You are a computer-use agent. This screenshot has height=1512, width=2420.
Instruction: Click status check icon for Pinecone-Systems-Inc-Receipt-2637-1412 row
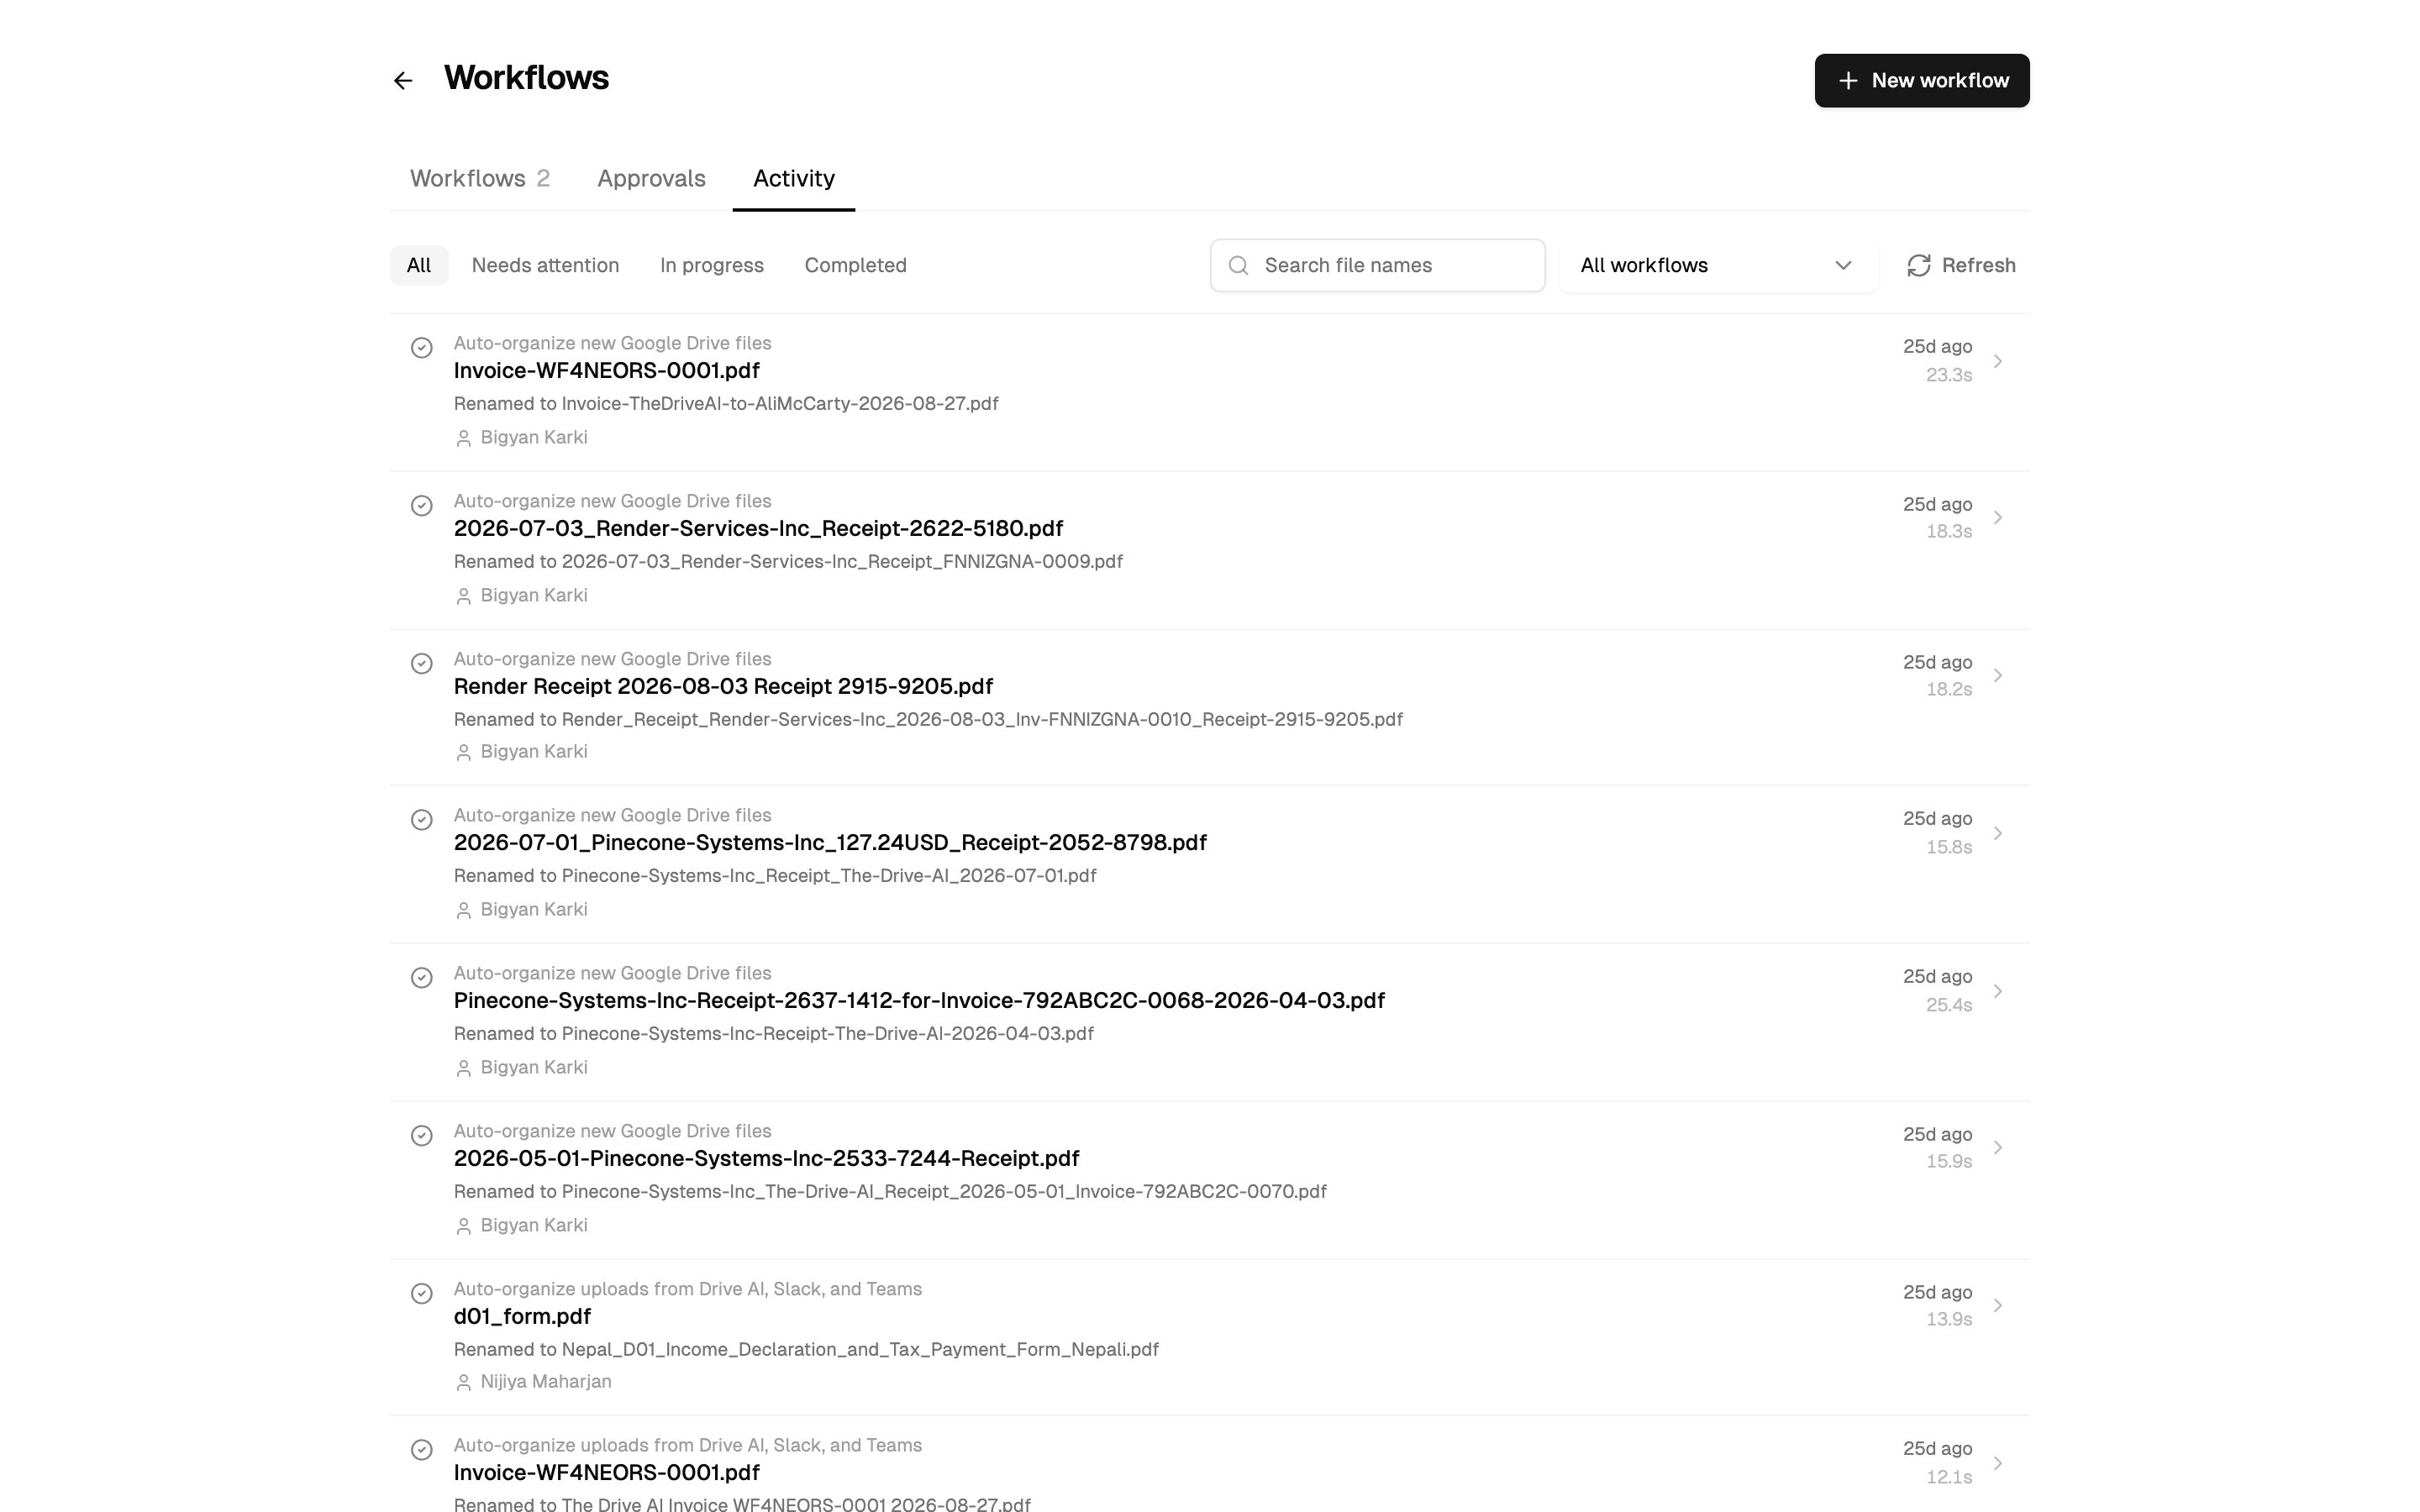point(422,977)
